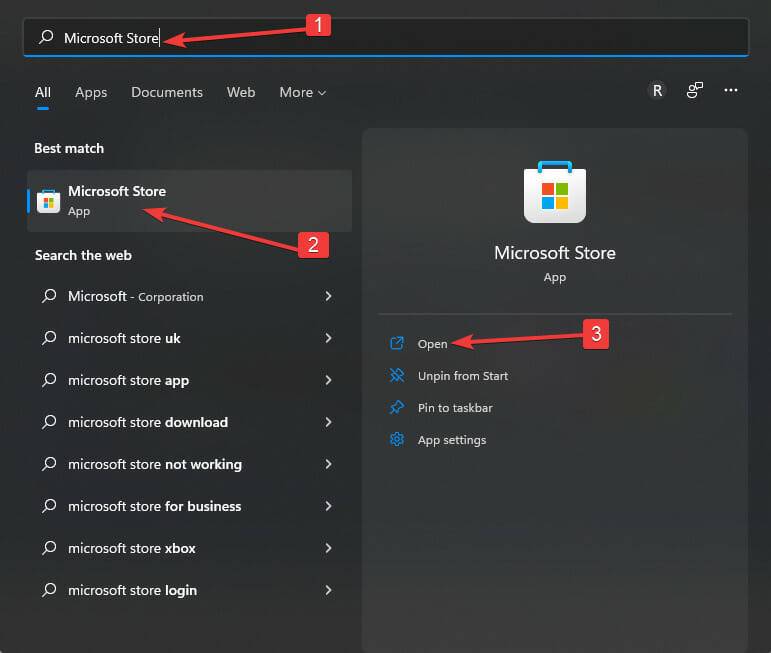The image size is (771, 653).
Task: Click search icon beside microsoft store uk
Action: (x=49, y=338)
